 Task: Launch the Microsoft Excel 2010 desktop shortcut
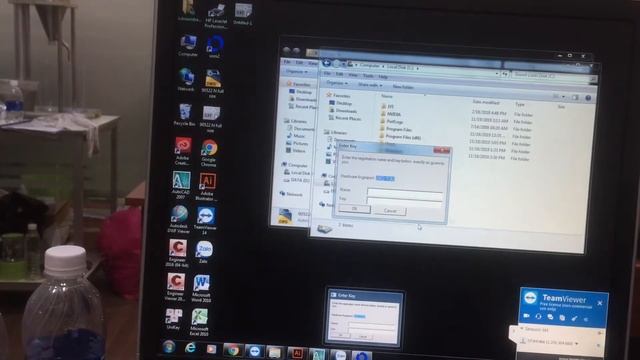pos(199,322)
